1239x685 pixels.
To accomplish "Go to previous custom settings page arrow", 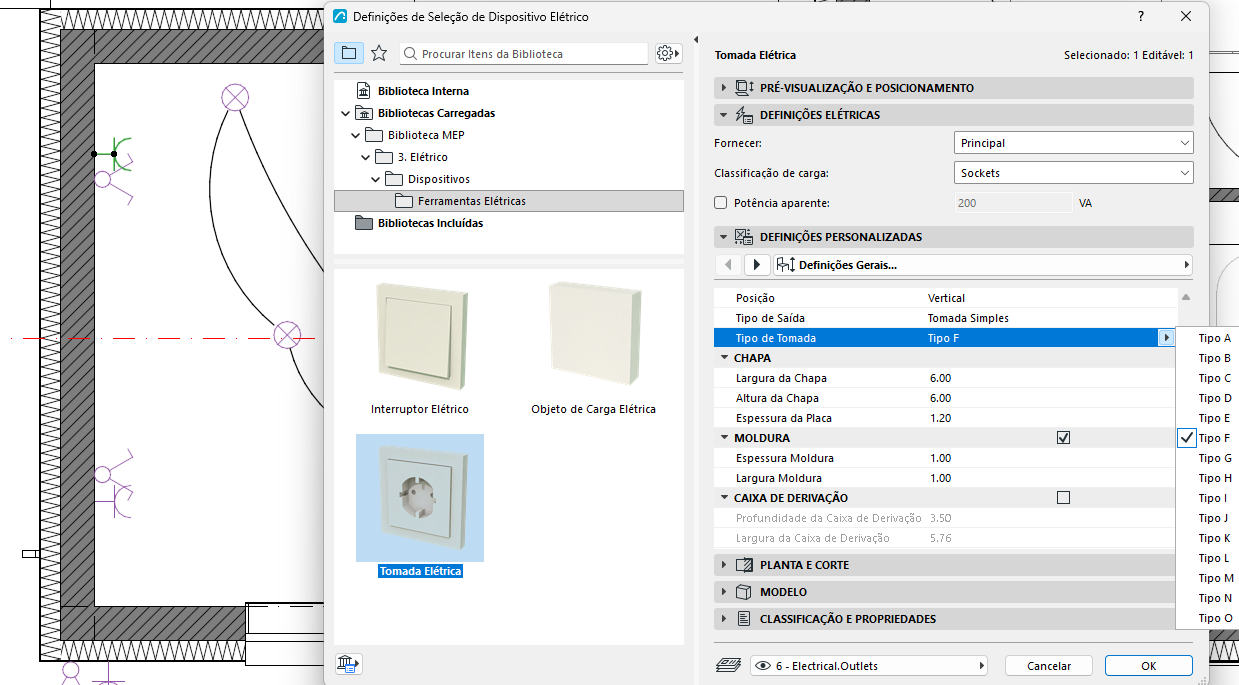I will tap(729, 265).
